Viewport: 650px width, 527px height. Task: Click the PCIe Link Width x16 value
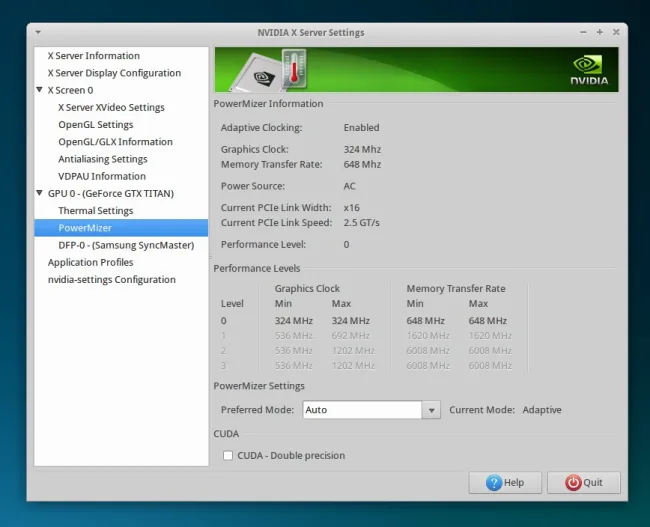352,208
